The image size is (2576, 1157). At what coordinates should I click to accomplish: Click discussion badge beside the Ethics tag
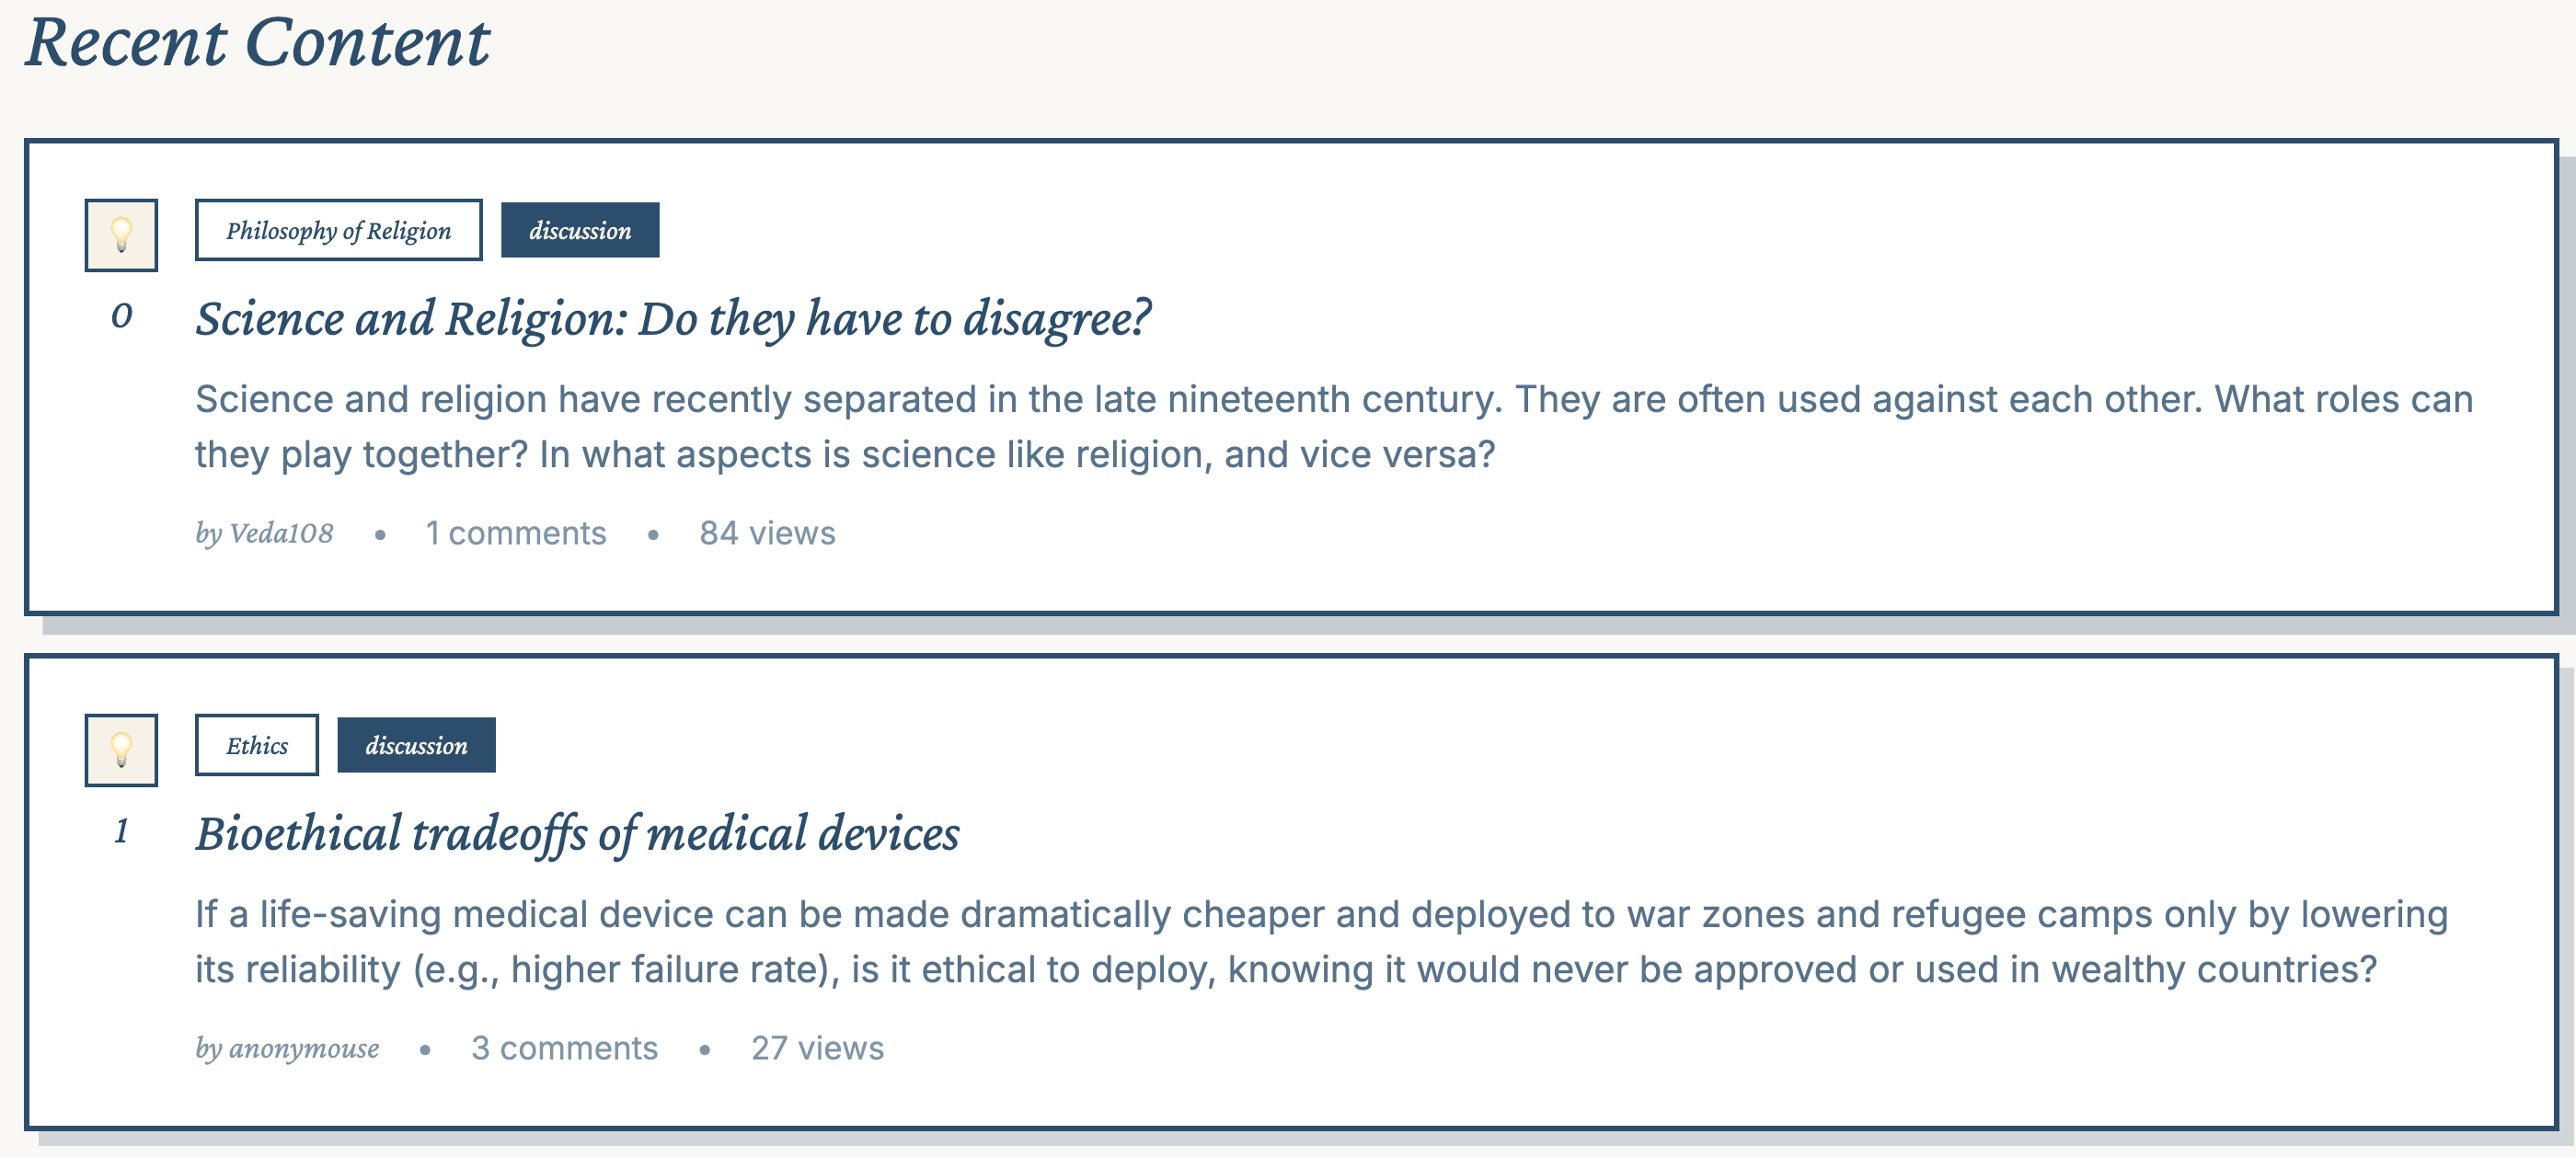pos(416,745)
